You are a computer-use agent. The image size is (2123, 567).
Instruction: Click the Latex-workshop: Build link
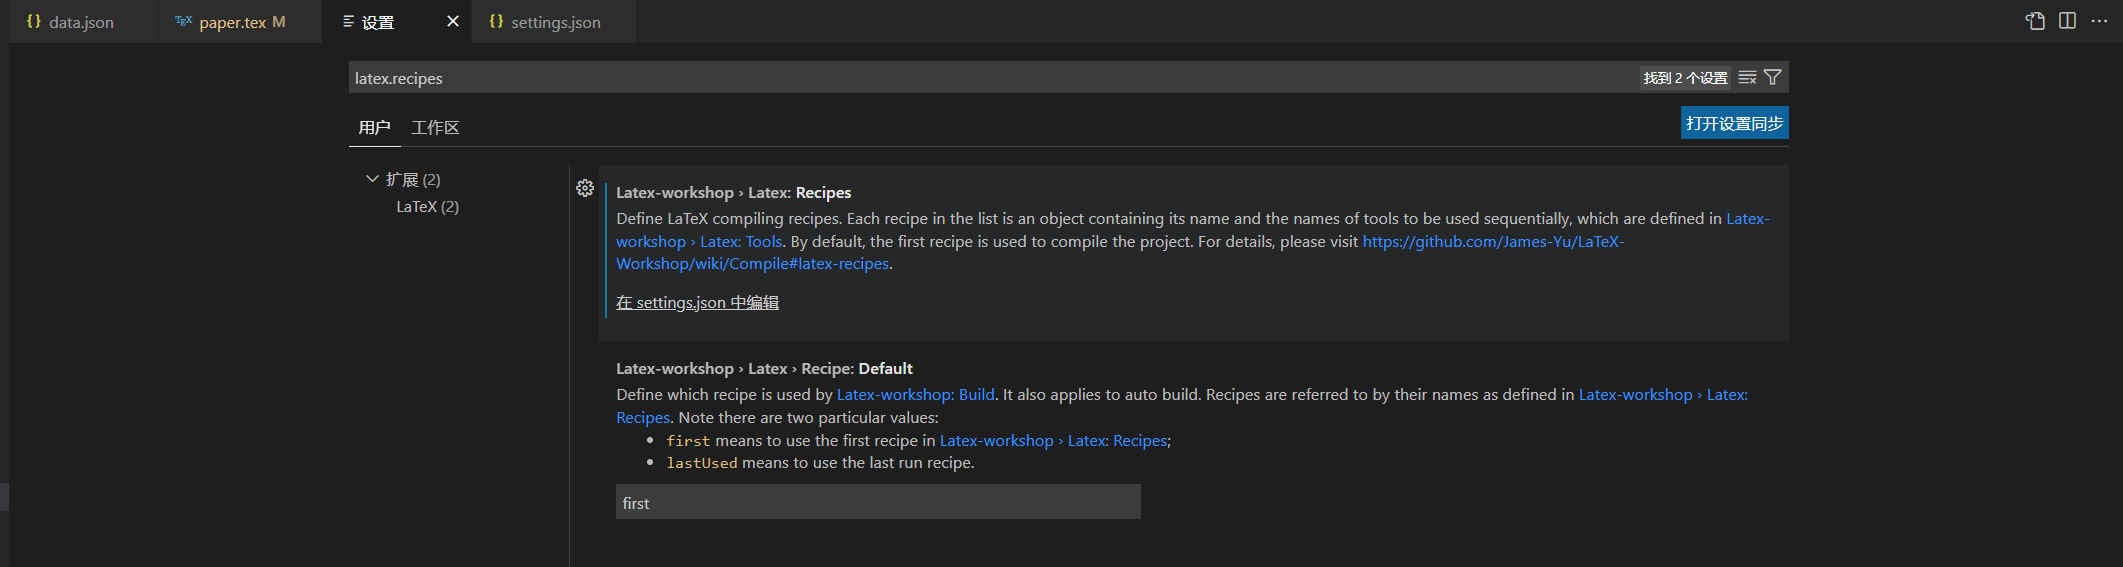point(915,395)
